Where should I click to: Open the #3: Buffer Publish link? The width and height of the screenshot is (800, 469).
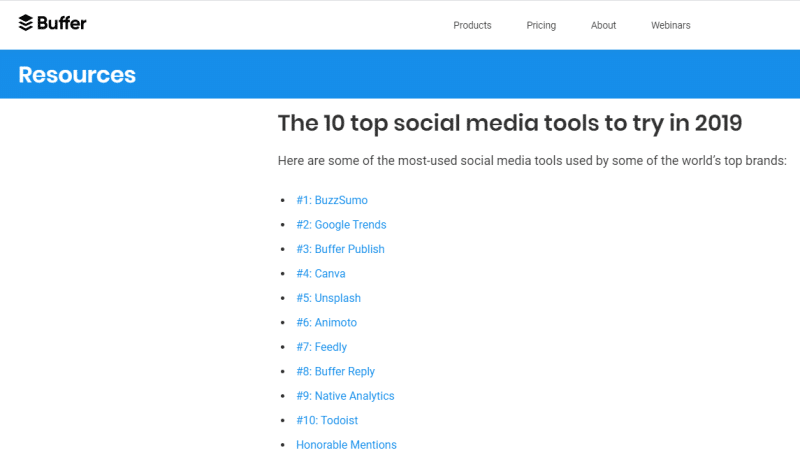coord(340,249)
